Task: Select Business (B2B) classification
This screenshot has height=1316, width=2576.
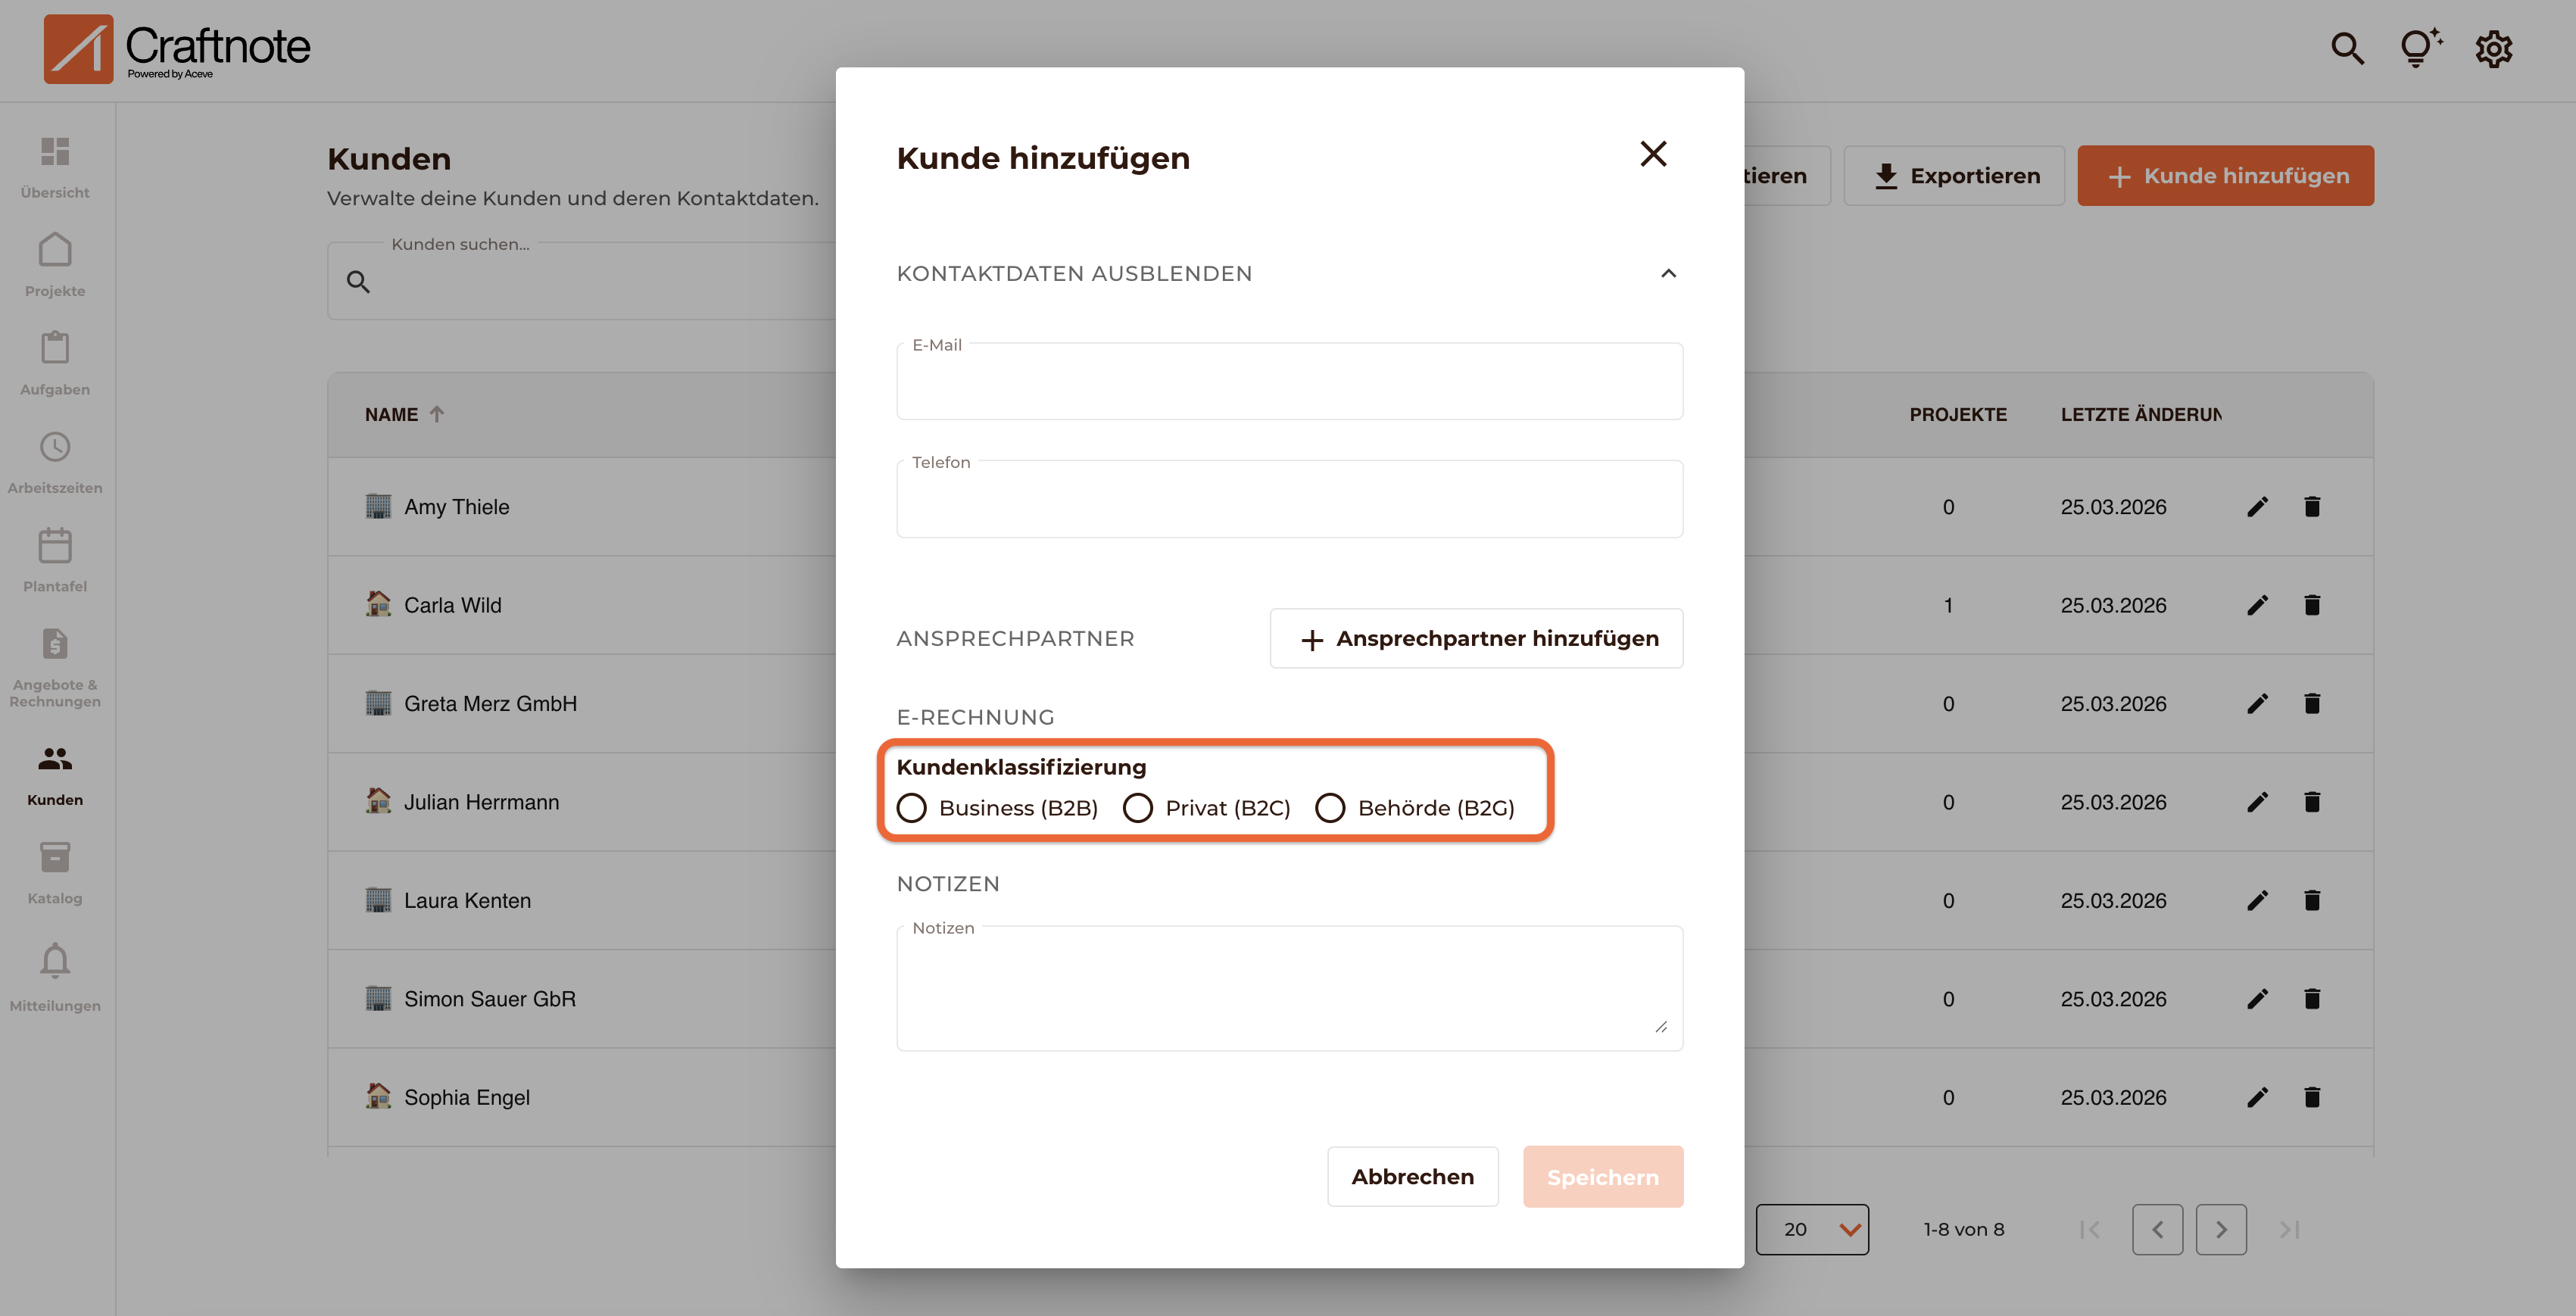Action: coord(912,808)
